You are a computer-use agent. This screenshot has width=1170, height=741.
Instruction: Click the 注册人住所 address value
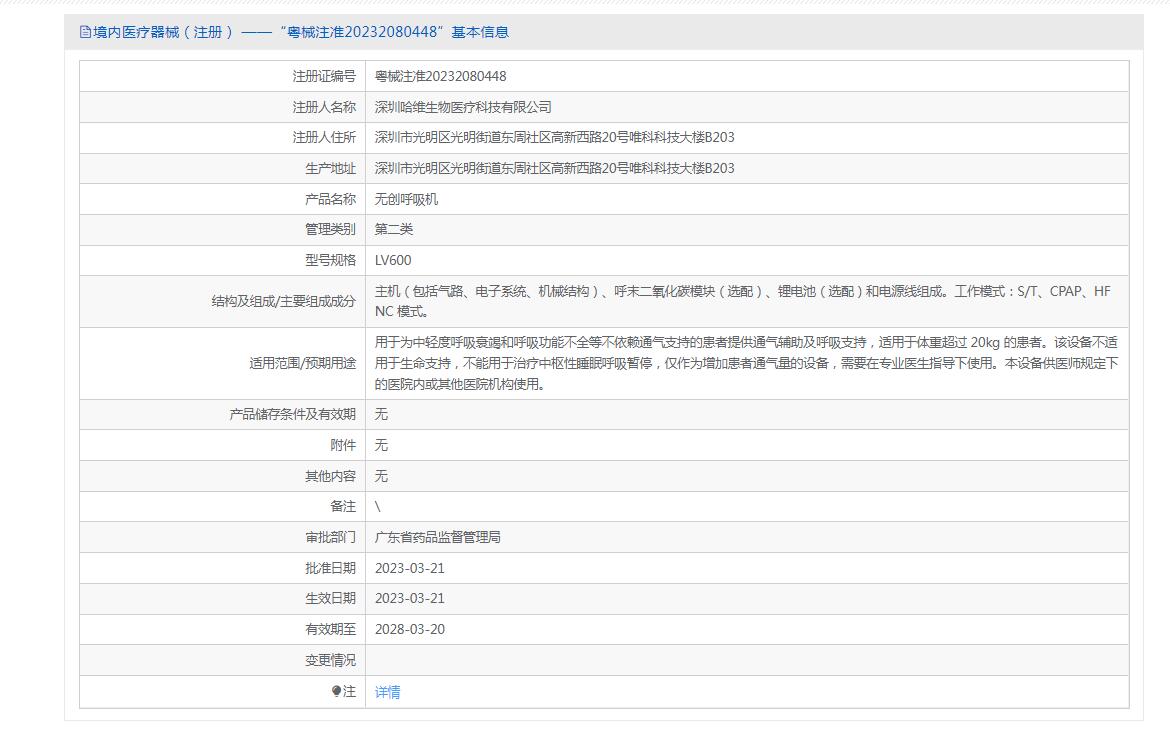(x=554, y=137)
